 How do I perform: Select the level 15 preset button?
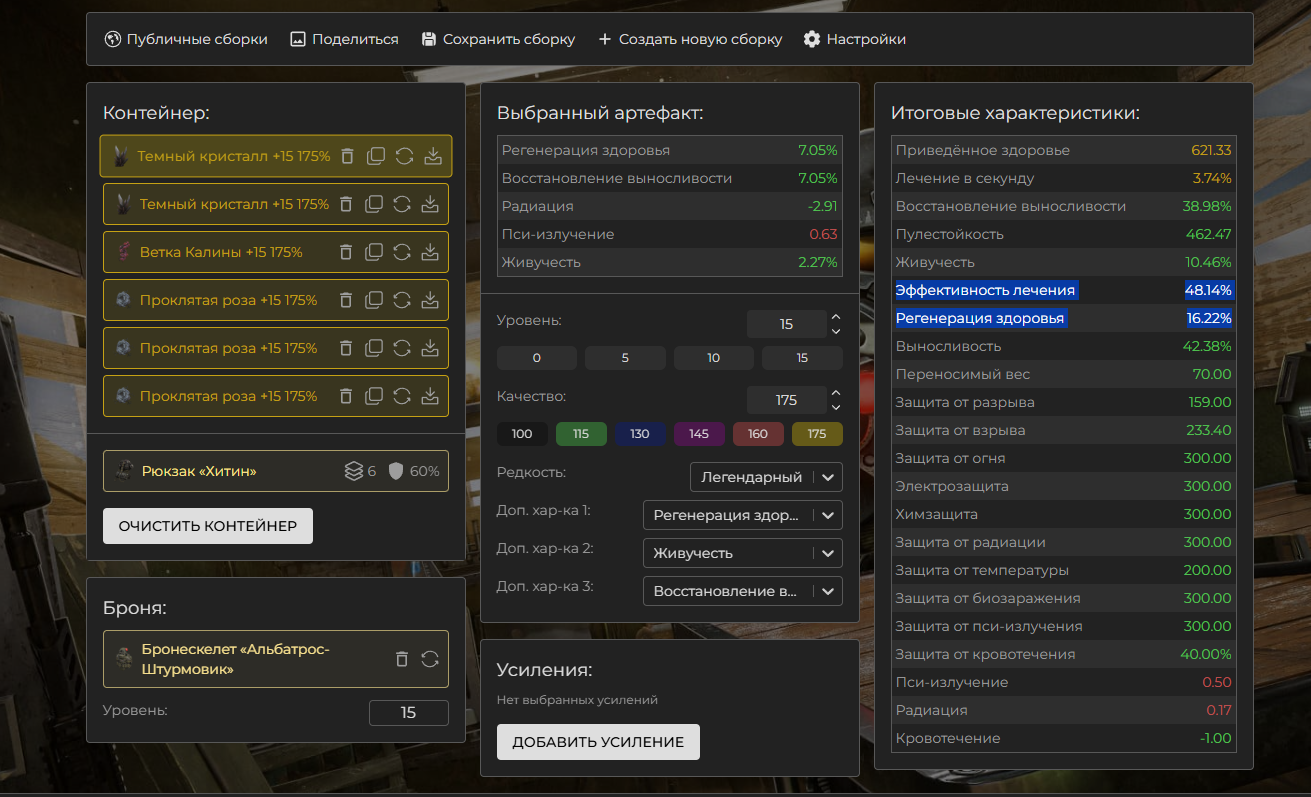(x=802, y=358)
